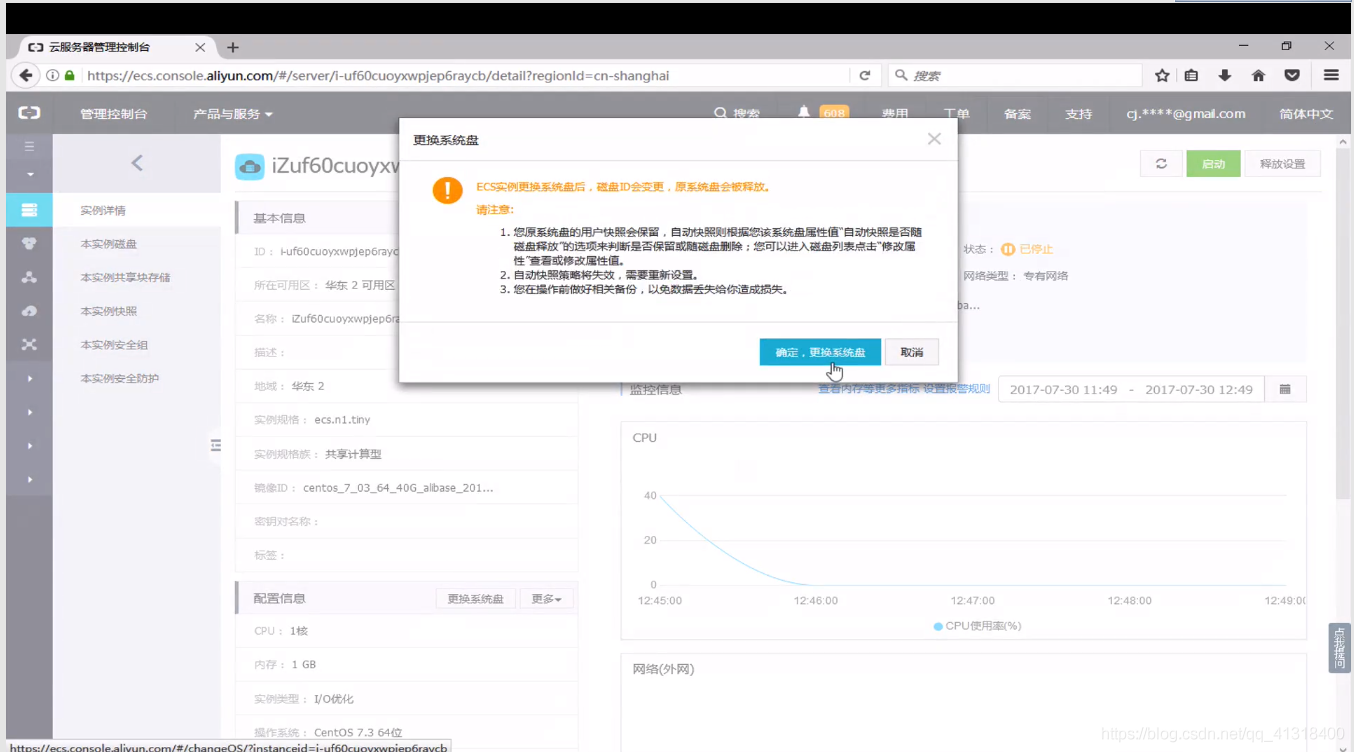Switch language via 简体中文

click(1306, 114)
